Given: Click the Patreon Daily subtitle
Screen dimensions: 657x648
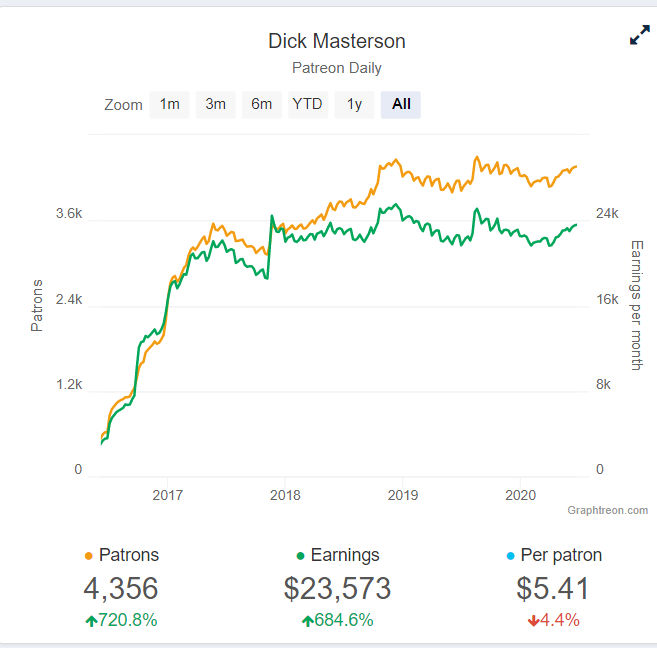Looking at the screenshot, I should 337,68.
